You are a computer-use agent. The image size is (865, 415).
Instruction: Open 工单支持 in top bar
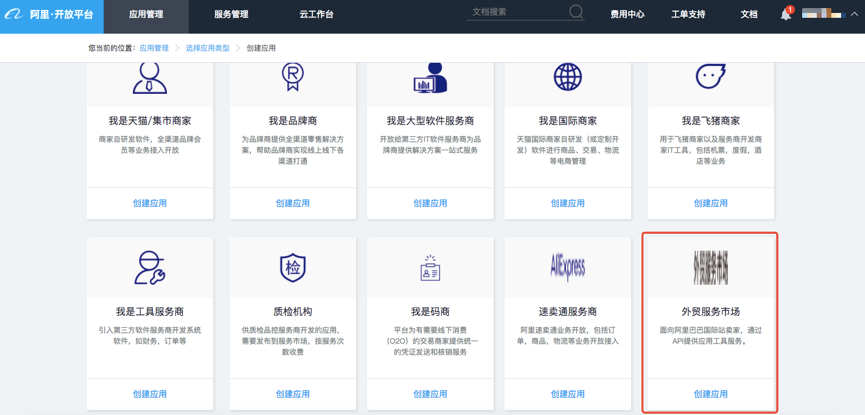coord(688,15)
